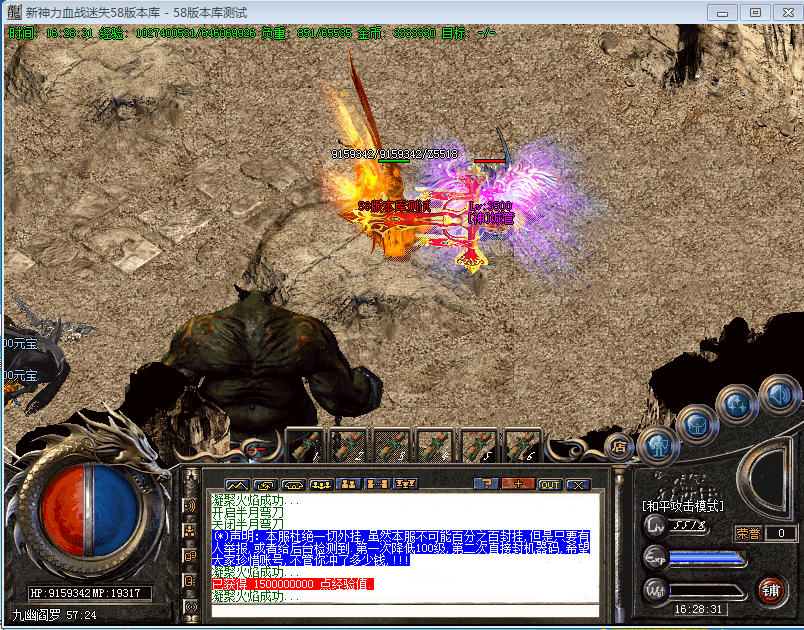Click the red plus button above chat
The height and width of the screenshot is (630, 804).
[518, 484]
